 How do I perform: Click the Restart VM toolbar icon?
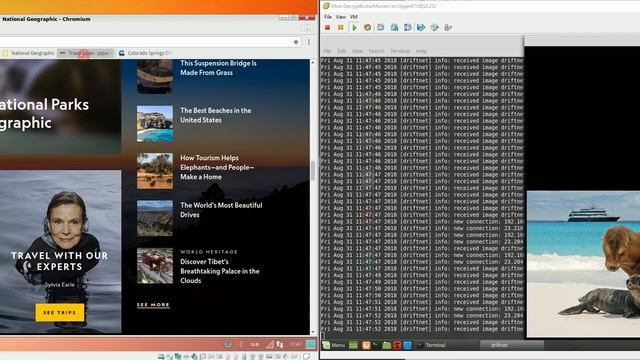[367, 27]
